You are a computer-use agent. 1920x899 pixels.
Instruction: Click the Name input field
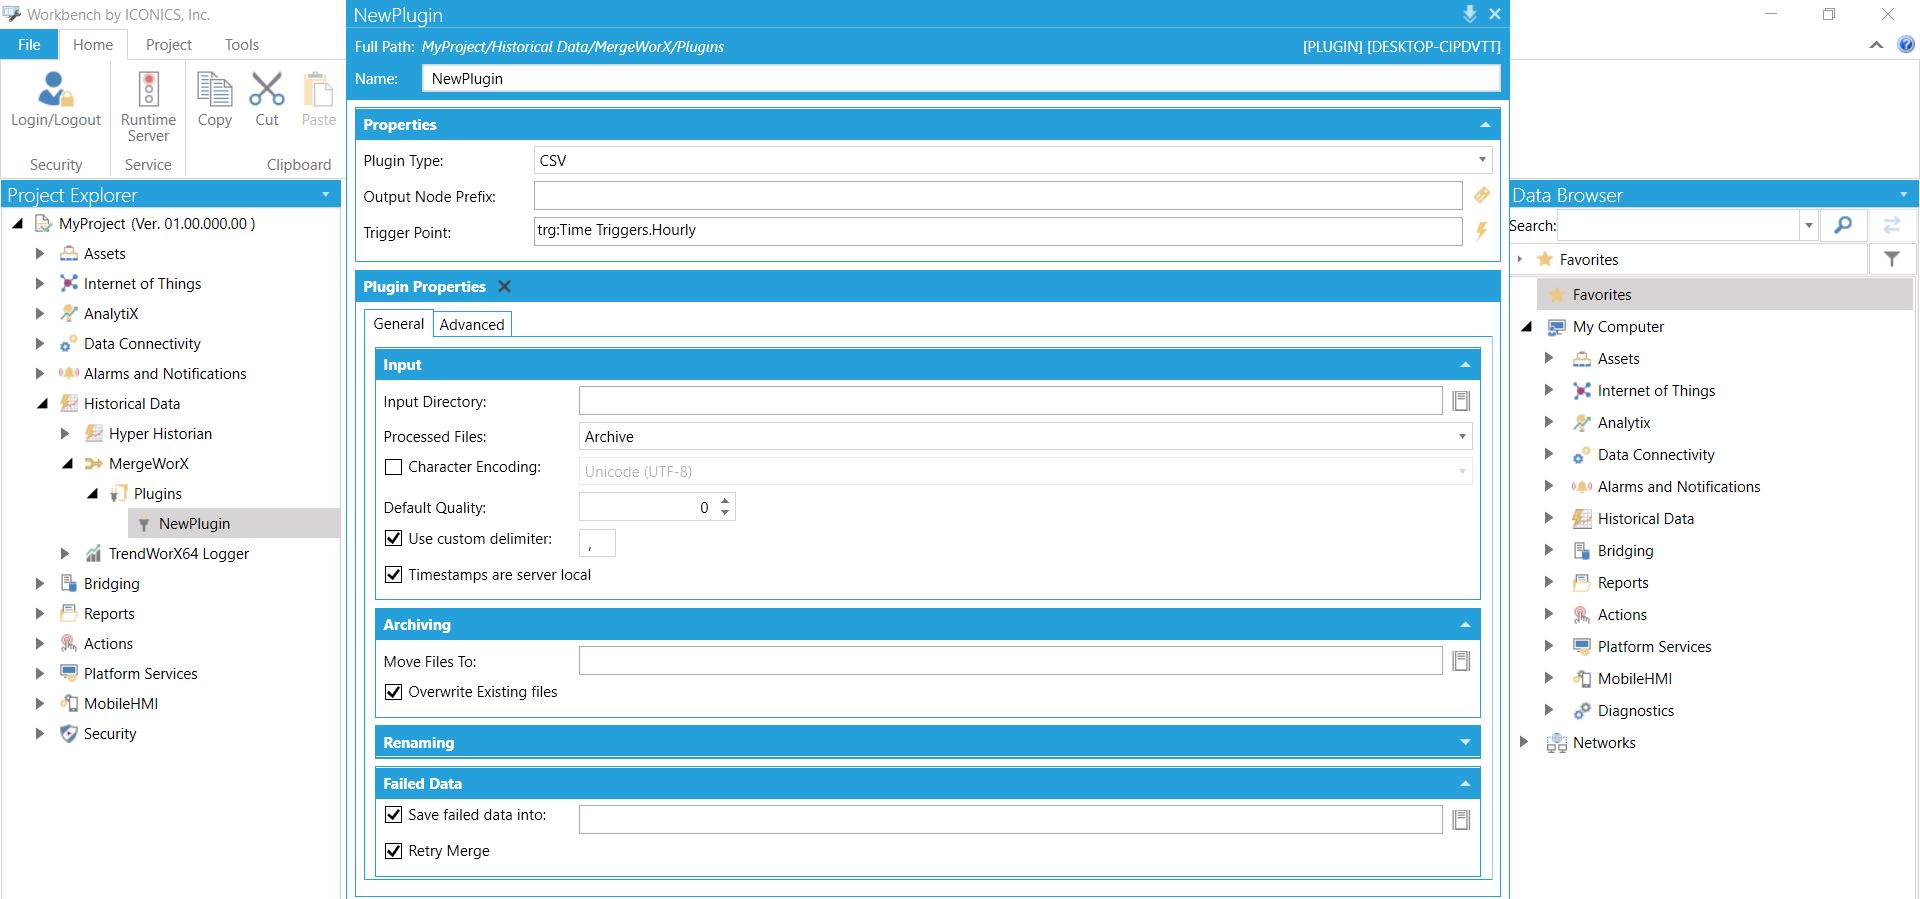tap(960, 79)
